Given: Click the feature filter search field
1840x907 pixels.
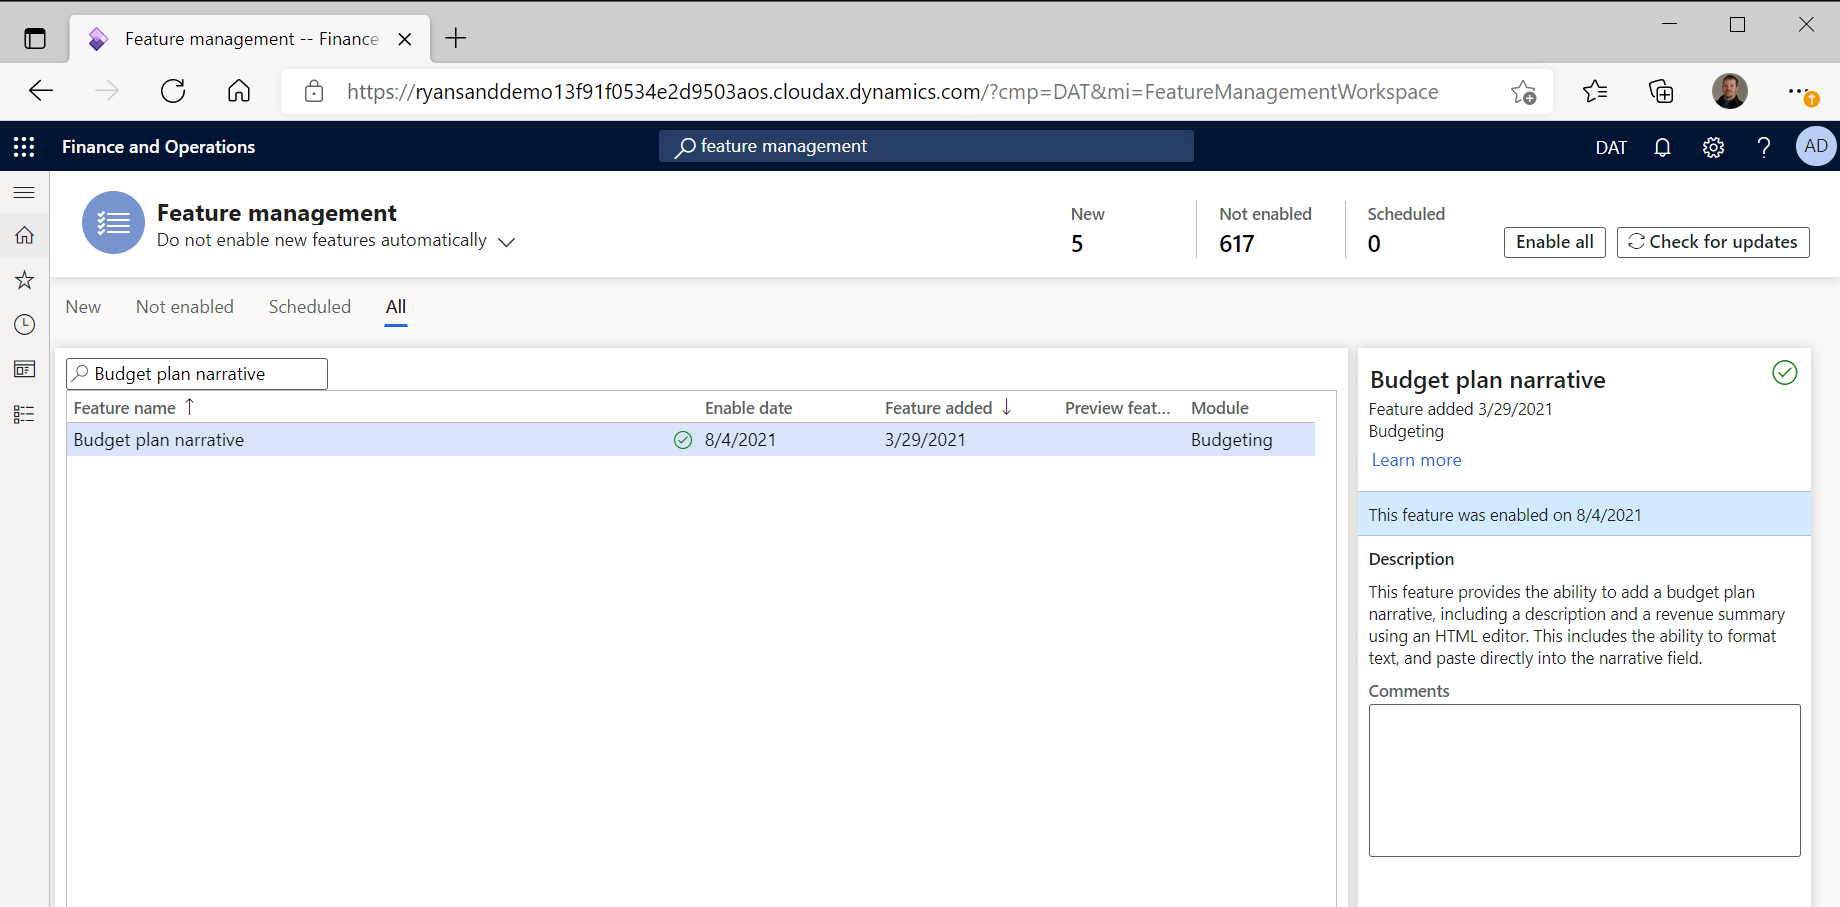Looking at the screenshot, I should click(x=205, y=374).
